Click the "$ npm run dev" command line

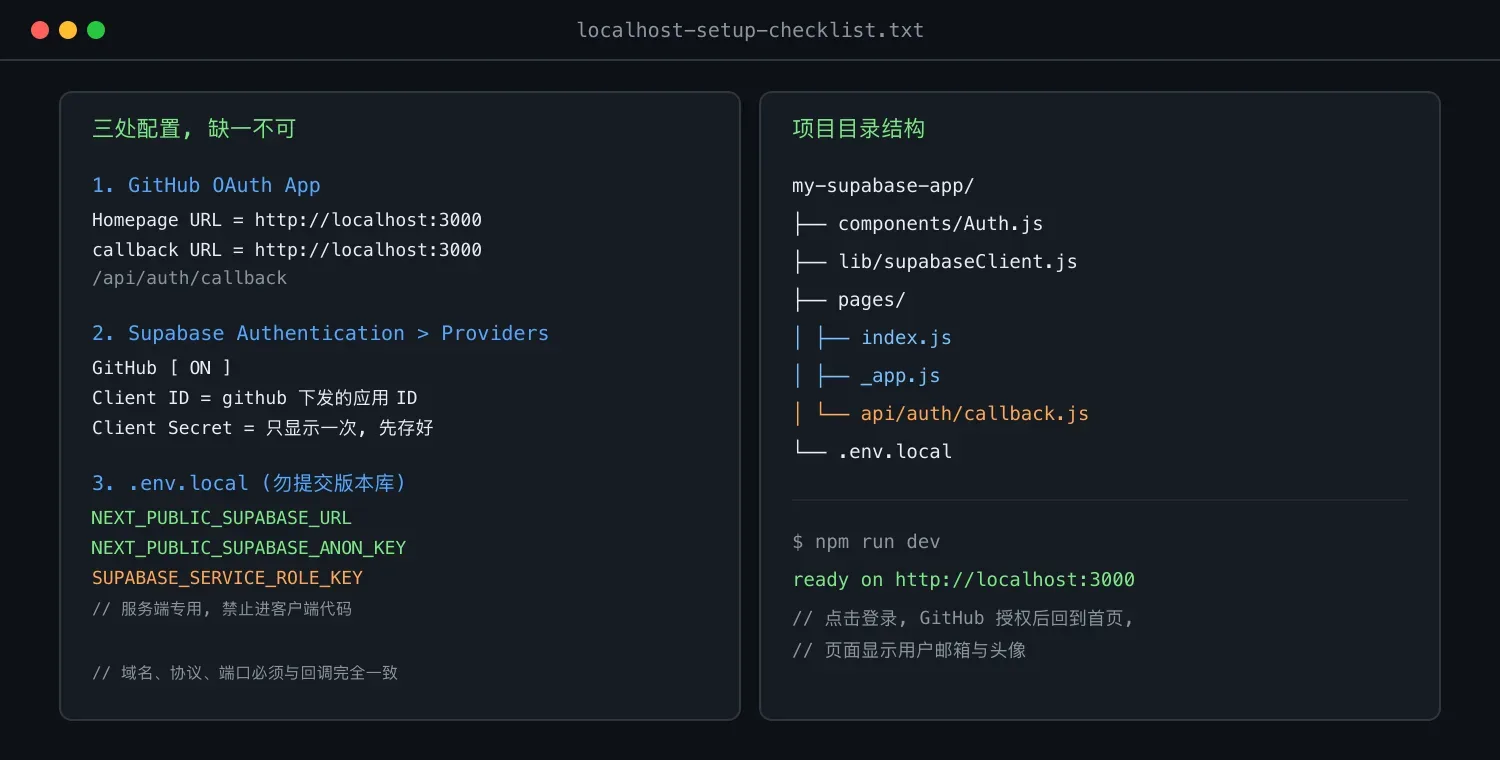pos(866,542)
